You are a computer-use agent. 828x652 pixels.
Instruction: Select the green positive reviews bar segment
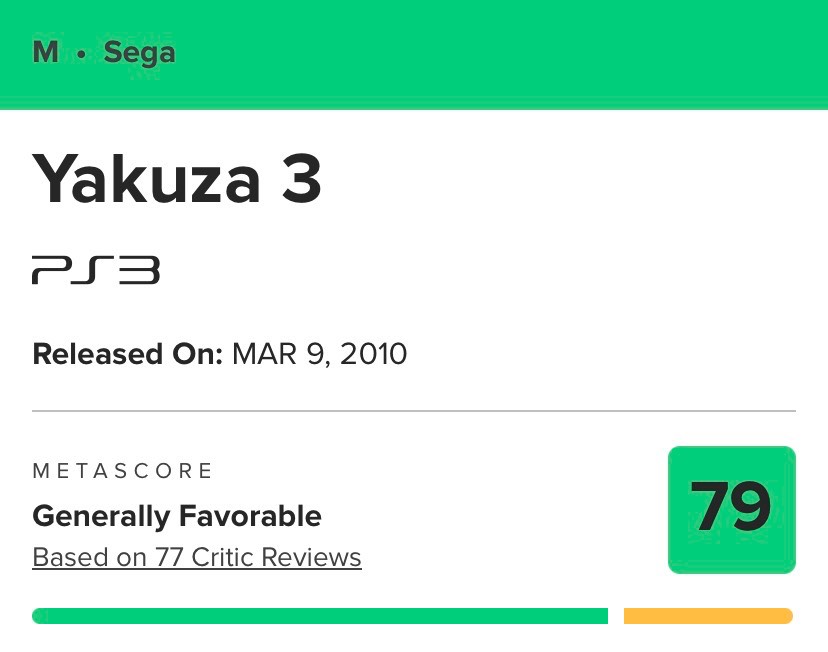pos(320,616)
